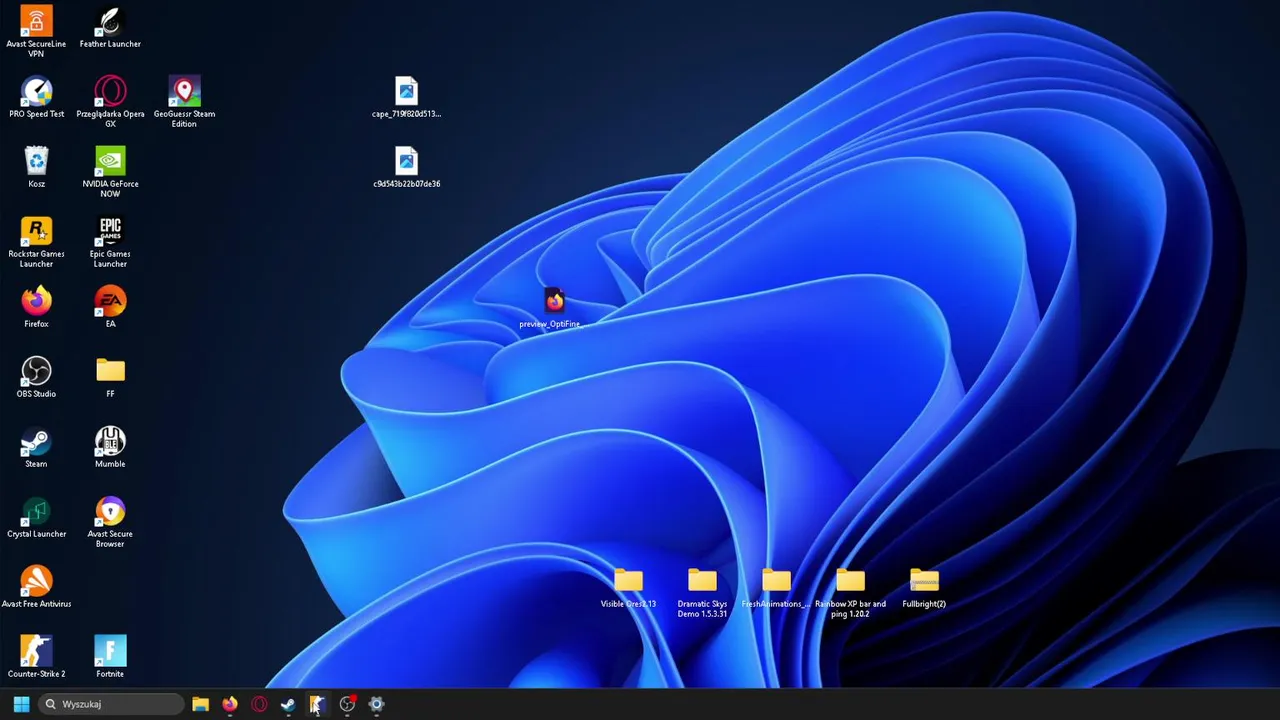The height and width of the screenshot is (720, 1280).
Task: Launch Feather Launcher from desktop
Action: click(110, 27)
